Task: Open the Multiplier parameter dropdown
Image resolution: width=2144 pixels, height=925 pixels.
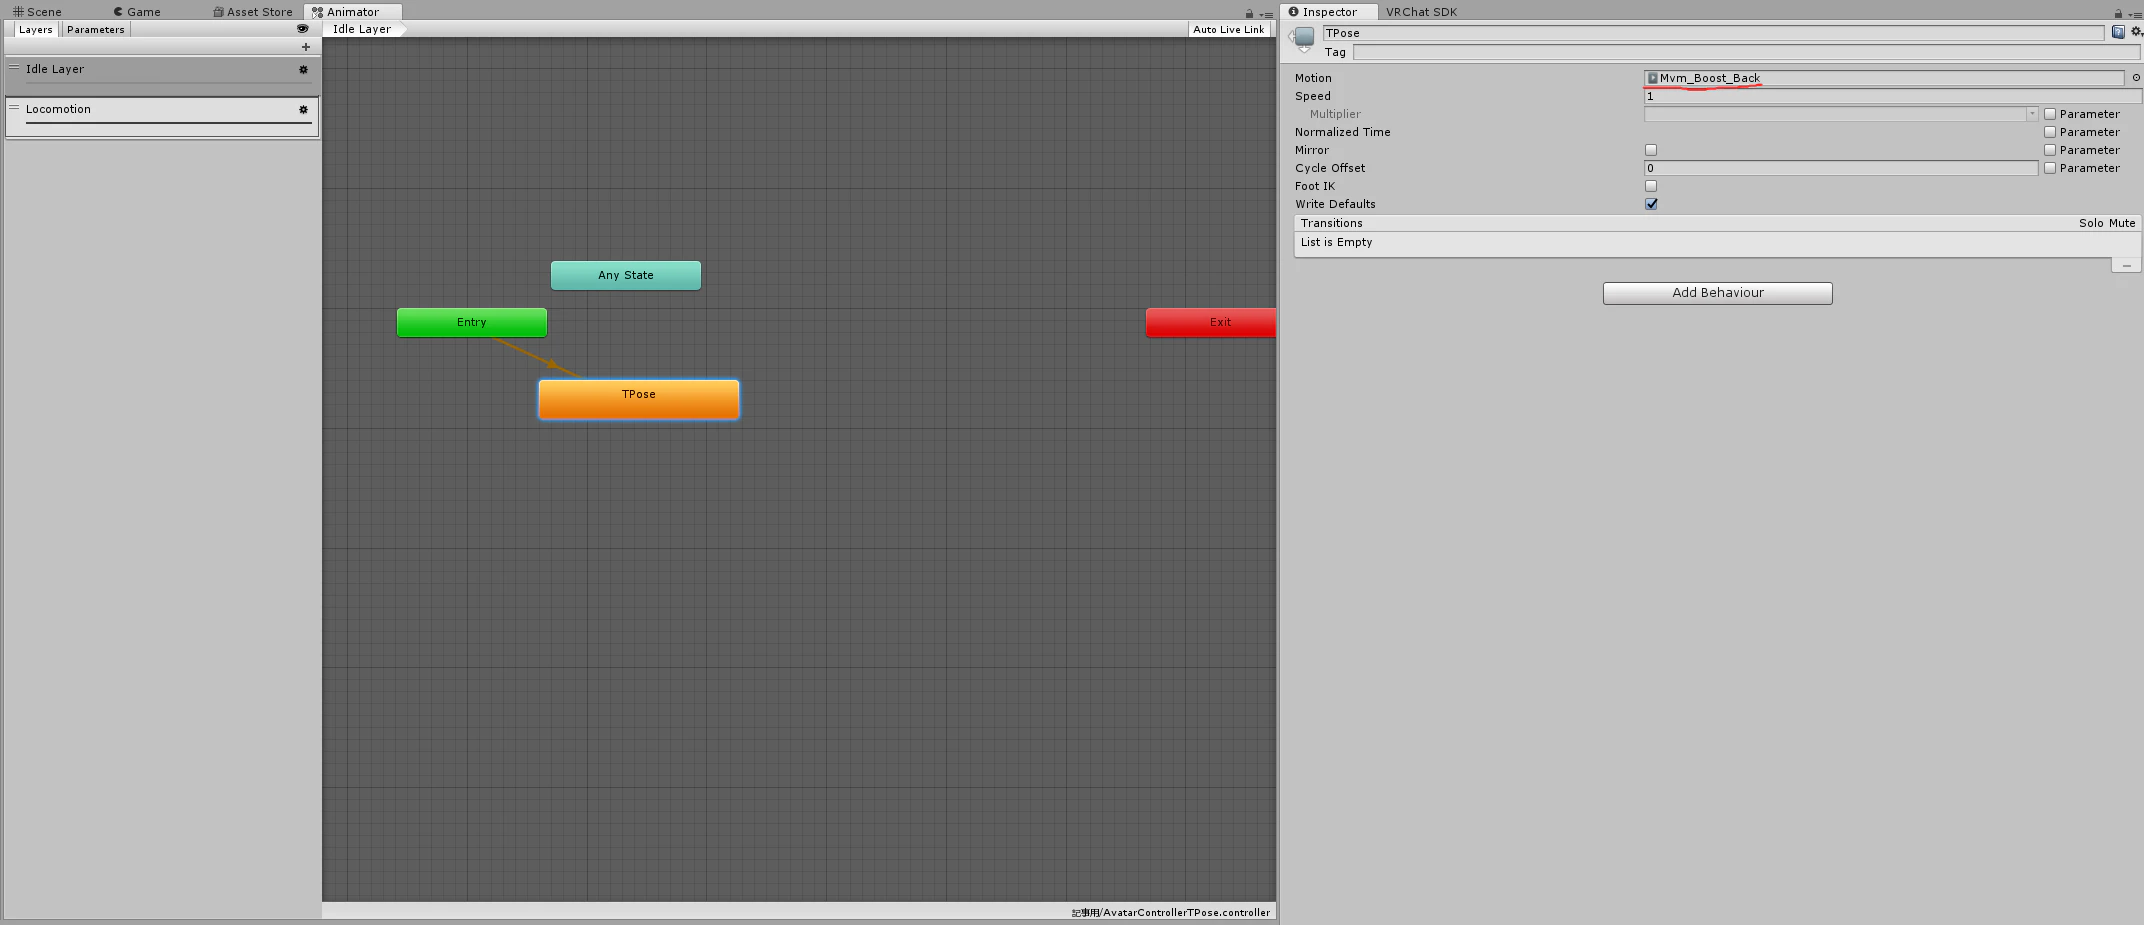Action: (x=1841, y=114)
